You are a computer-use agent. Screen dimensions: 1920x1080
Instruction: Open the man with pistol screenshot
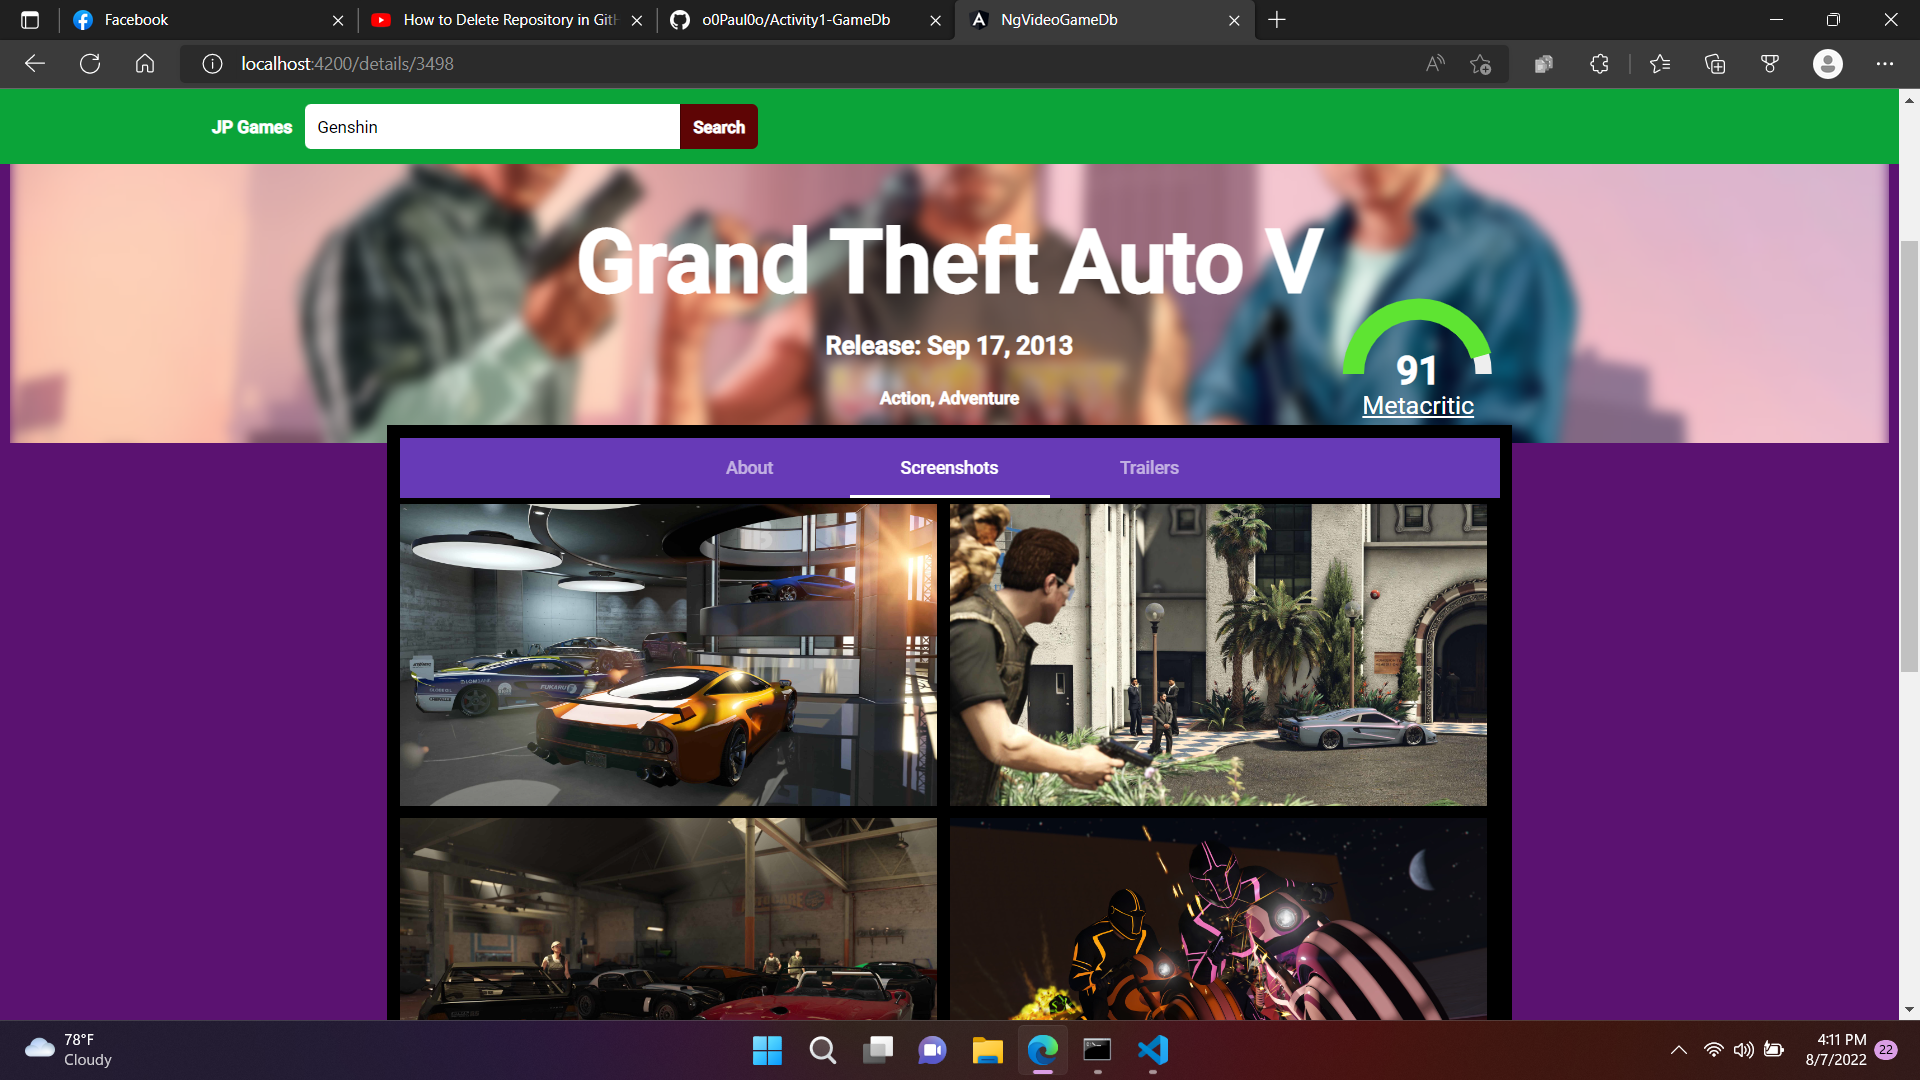1218,655
